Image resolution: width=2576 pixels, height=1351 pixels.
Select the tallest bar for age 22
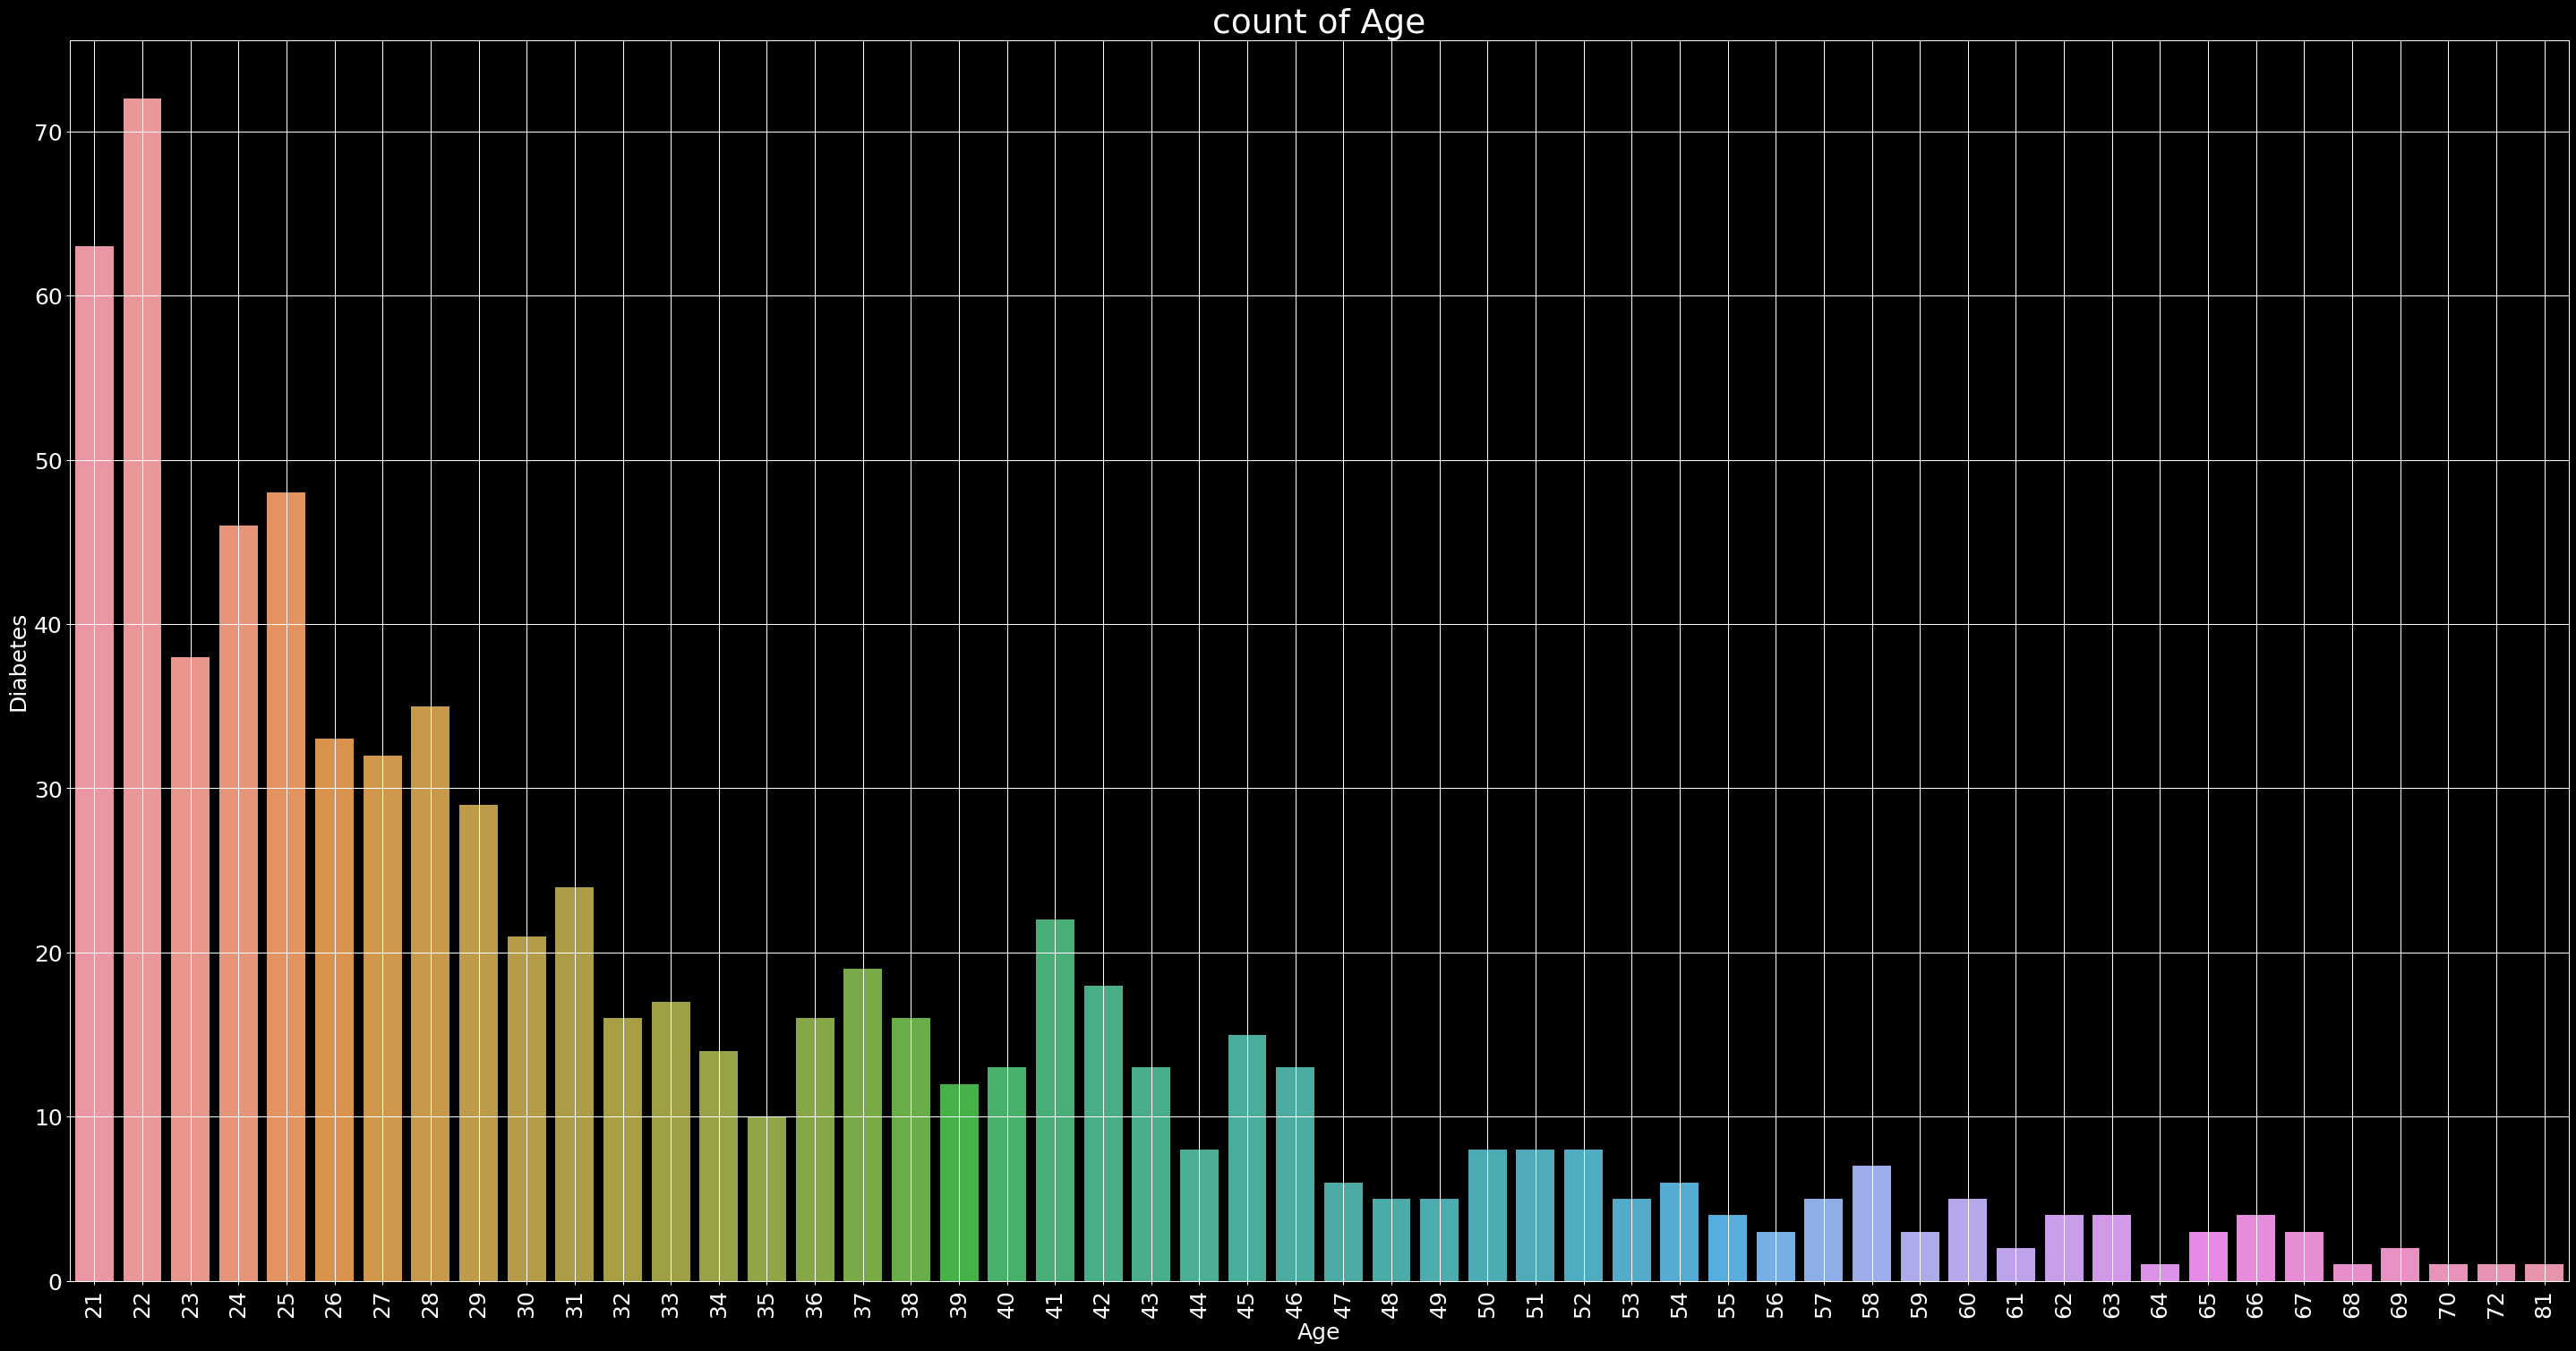click(142, 690)
